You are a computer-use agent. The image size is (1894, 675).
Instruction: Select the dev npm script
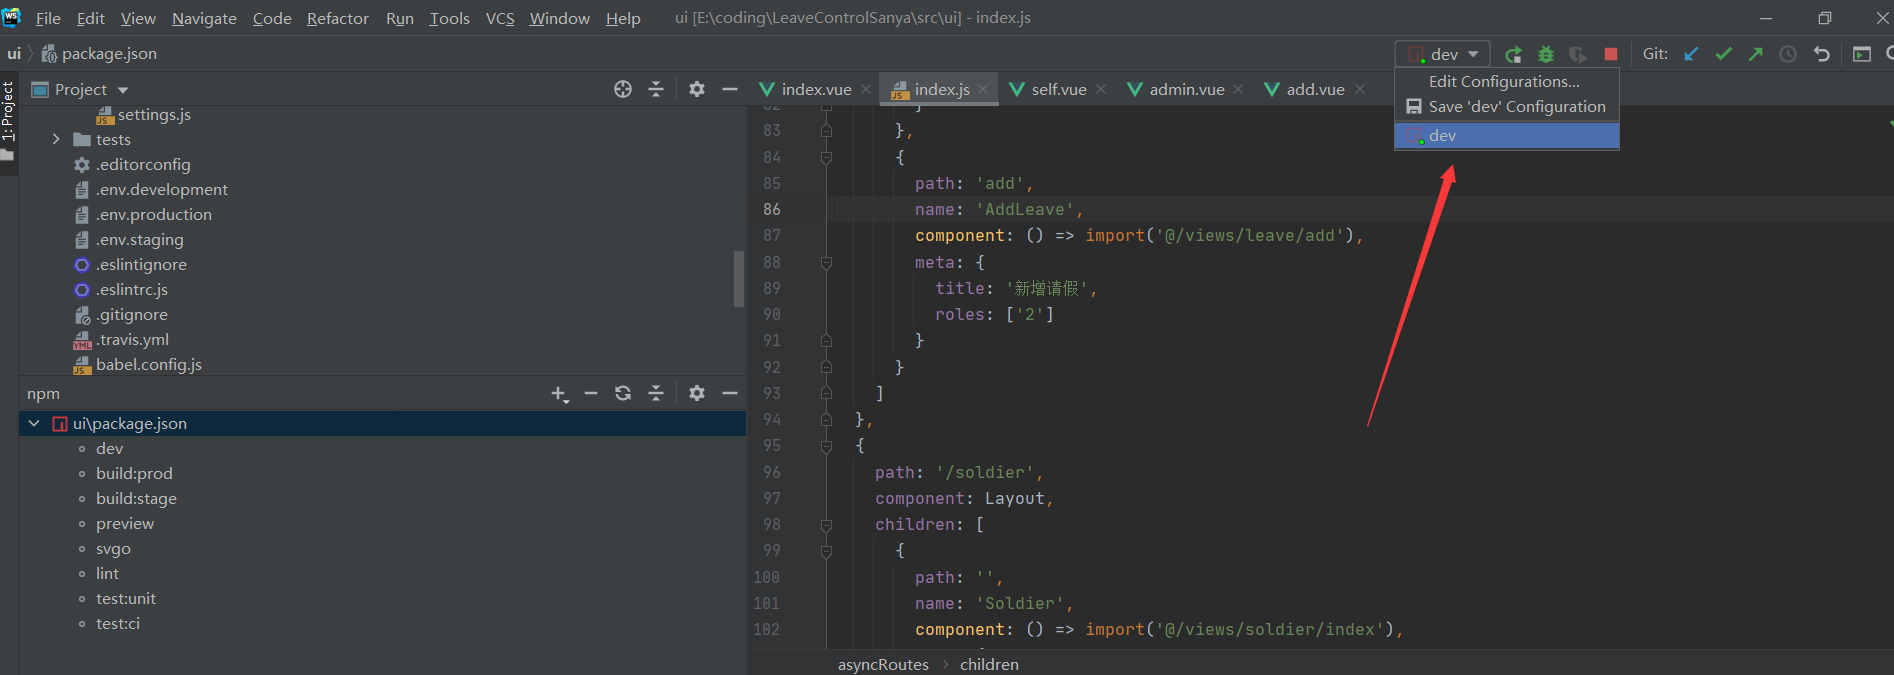(x=109, y=448)
